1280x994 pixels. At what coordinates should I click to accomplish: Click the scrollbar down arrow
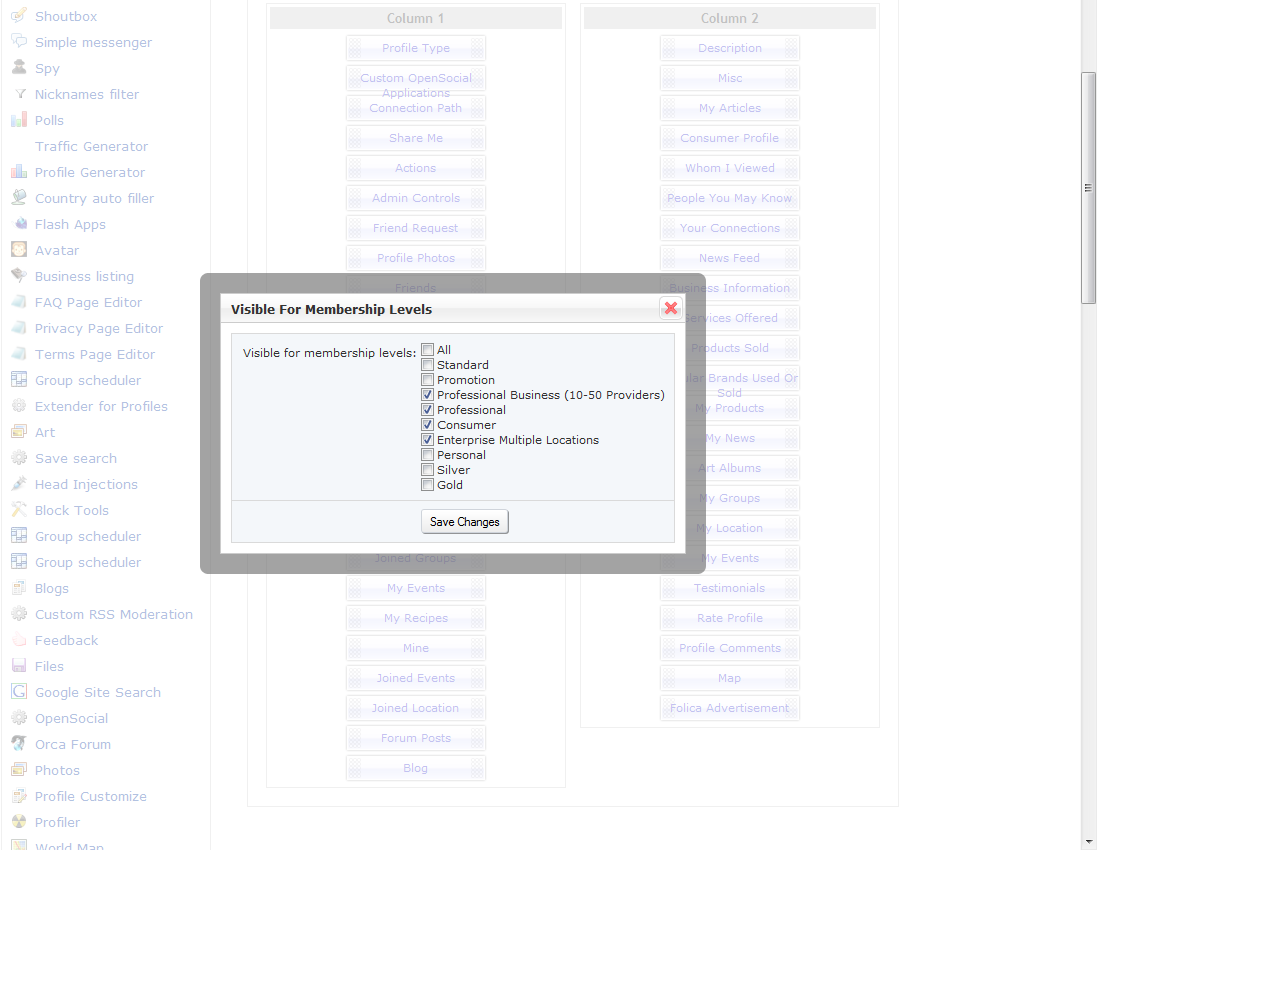click(1088, 842)
